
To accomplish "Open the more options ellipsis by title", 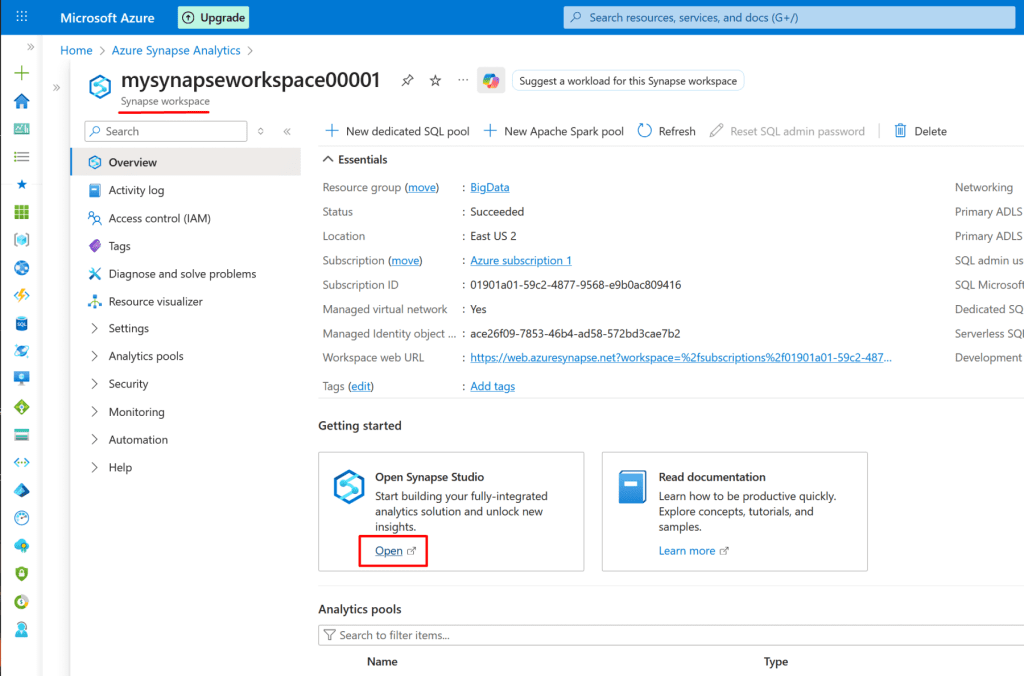I will coord(462,80).
